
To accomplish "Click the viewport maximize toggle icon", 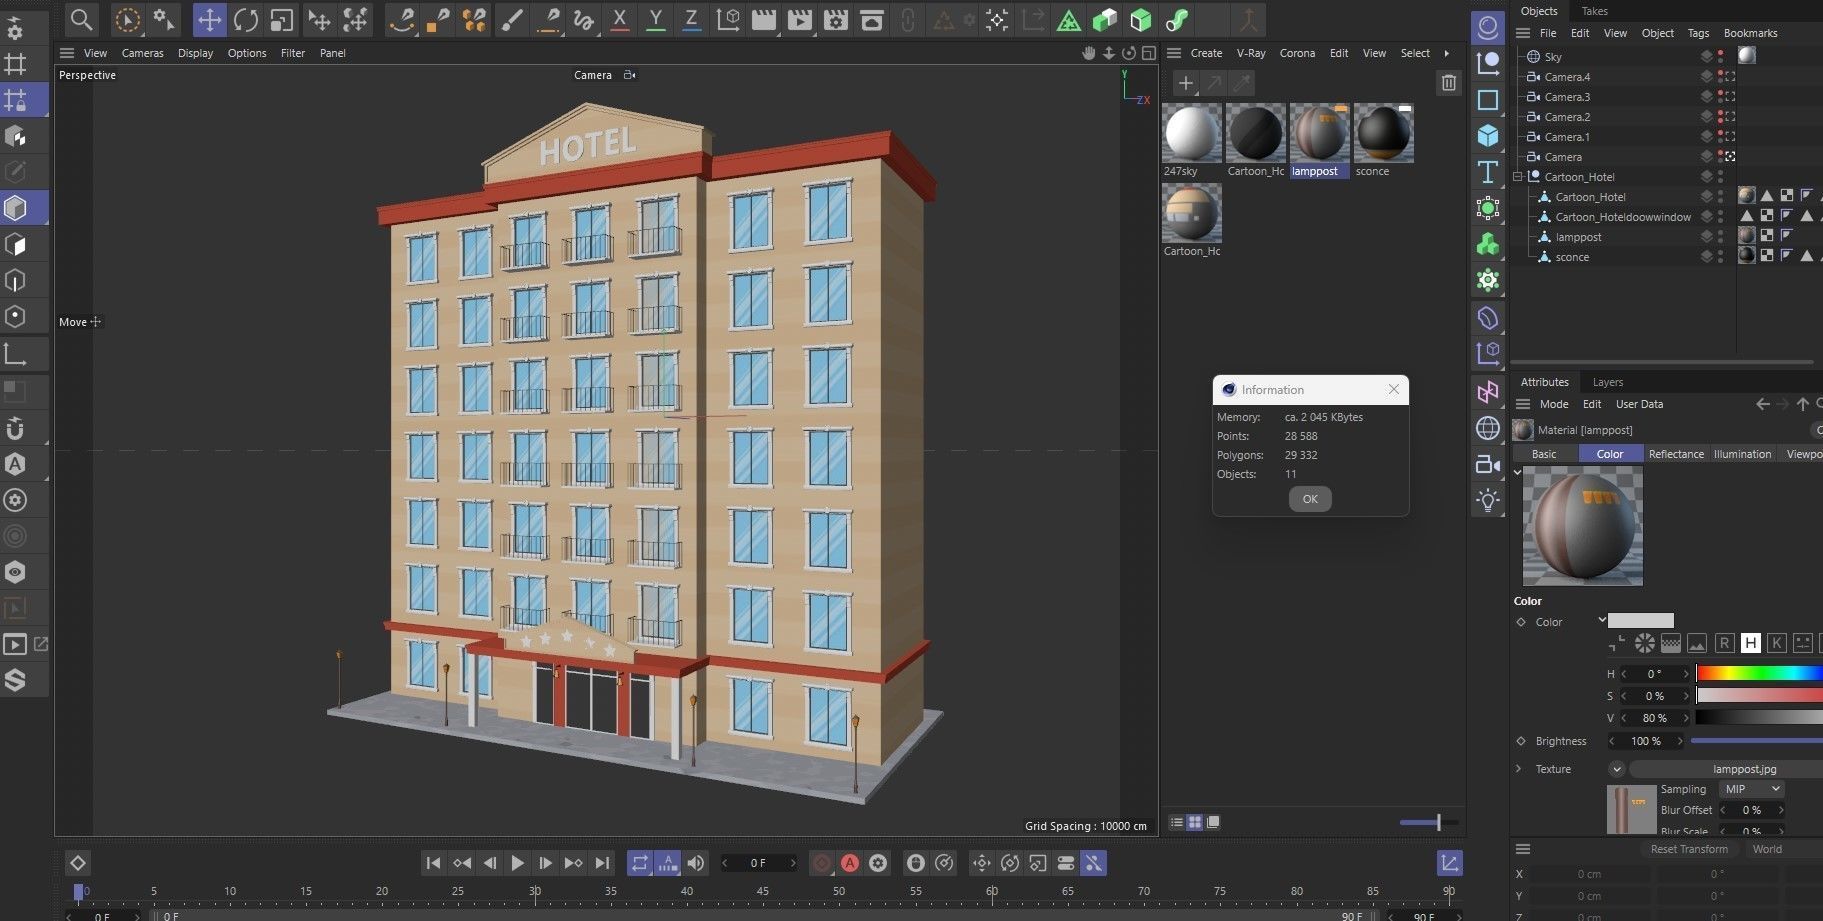I will coord(1149,53).
